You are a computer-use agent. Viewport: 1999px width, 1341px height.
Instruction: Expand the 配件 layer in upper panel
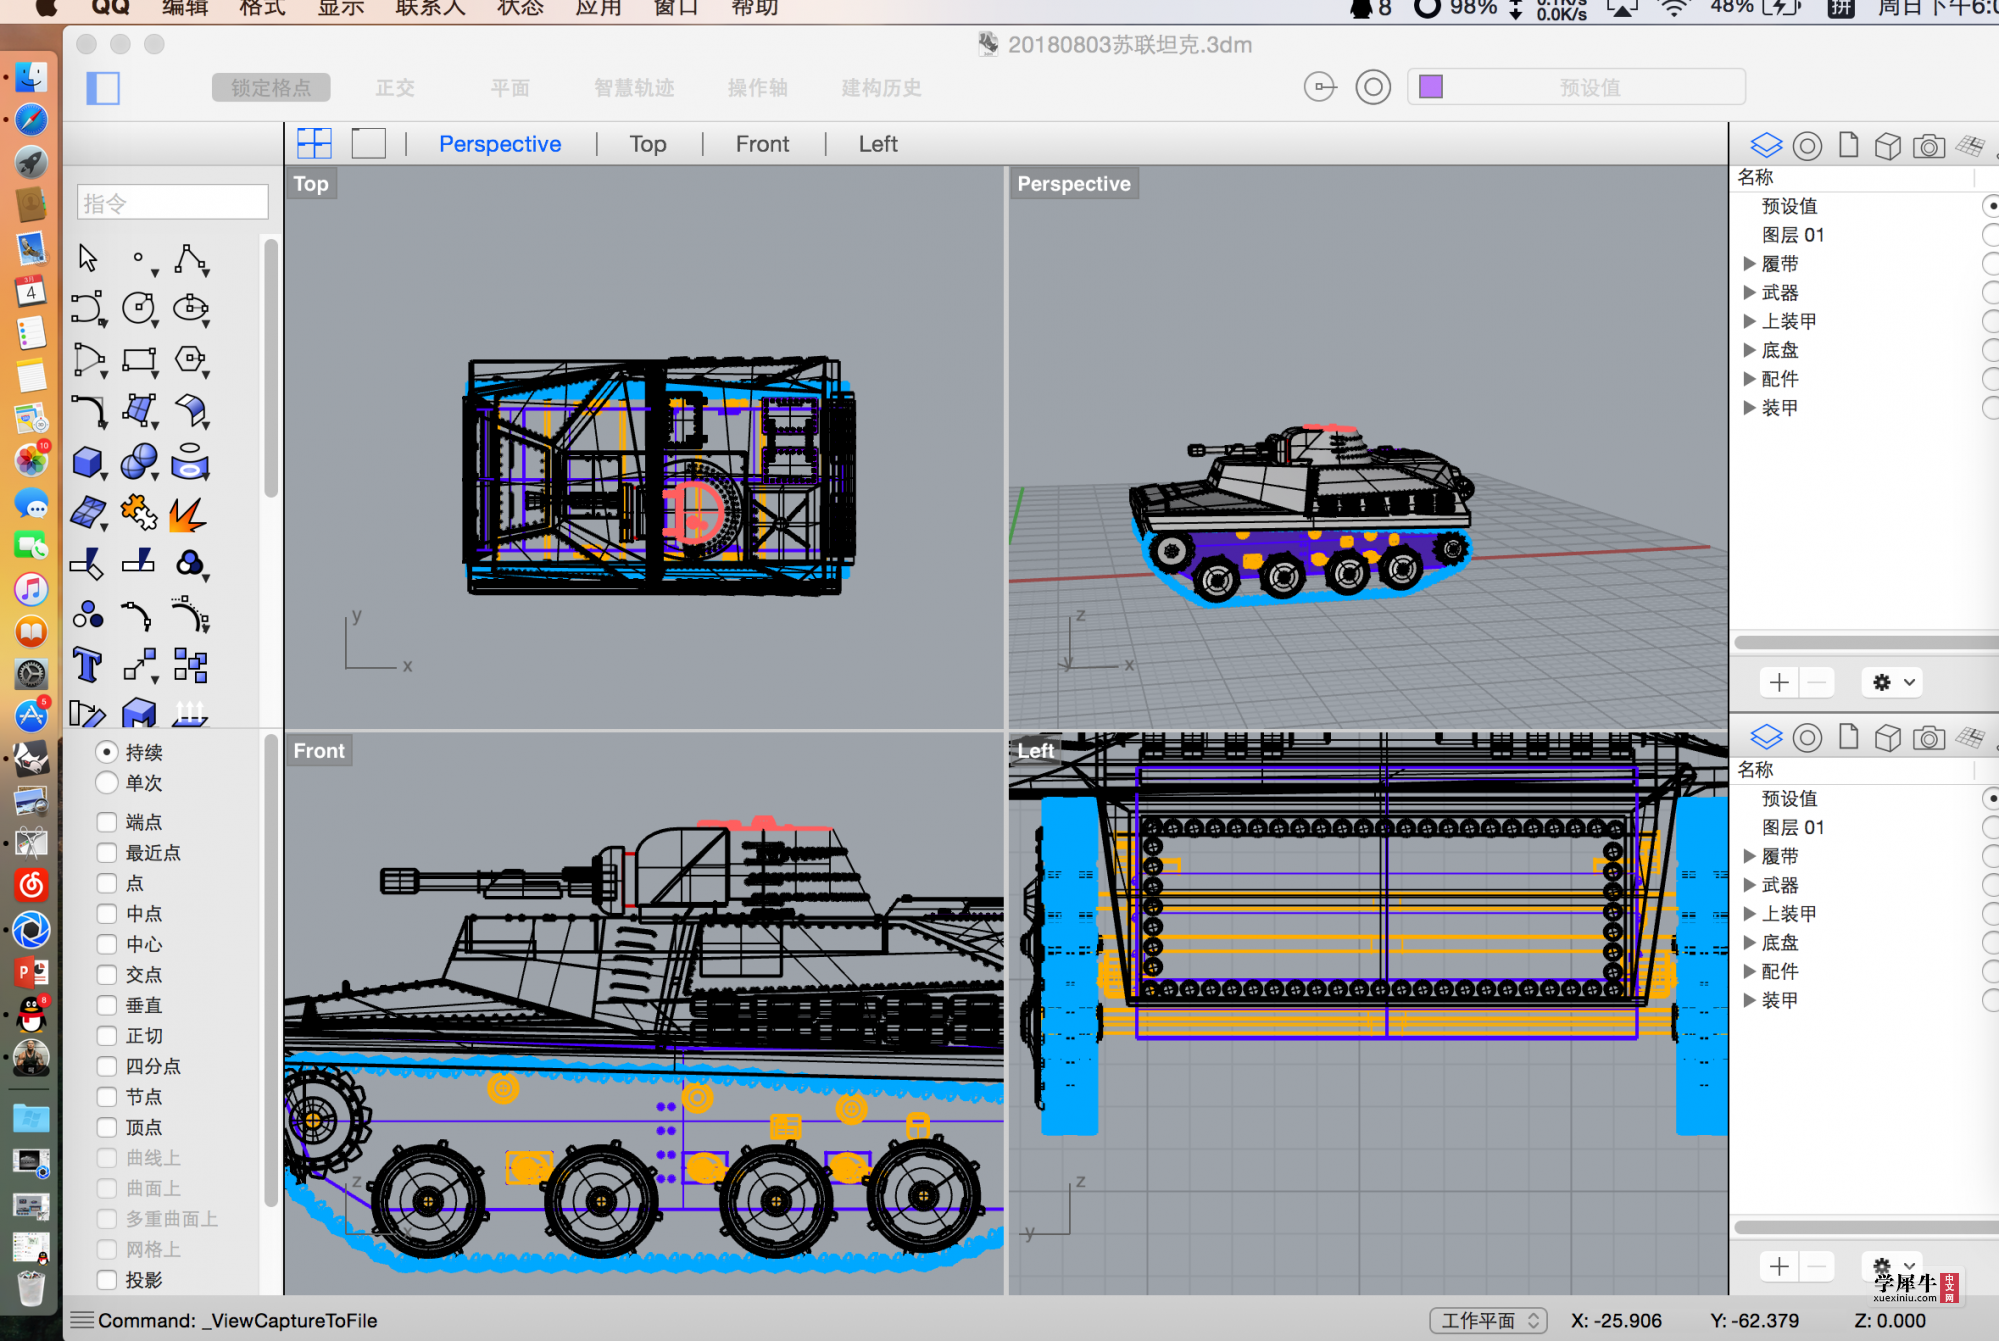[x=1749, y=379]
